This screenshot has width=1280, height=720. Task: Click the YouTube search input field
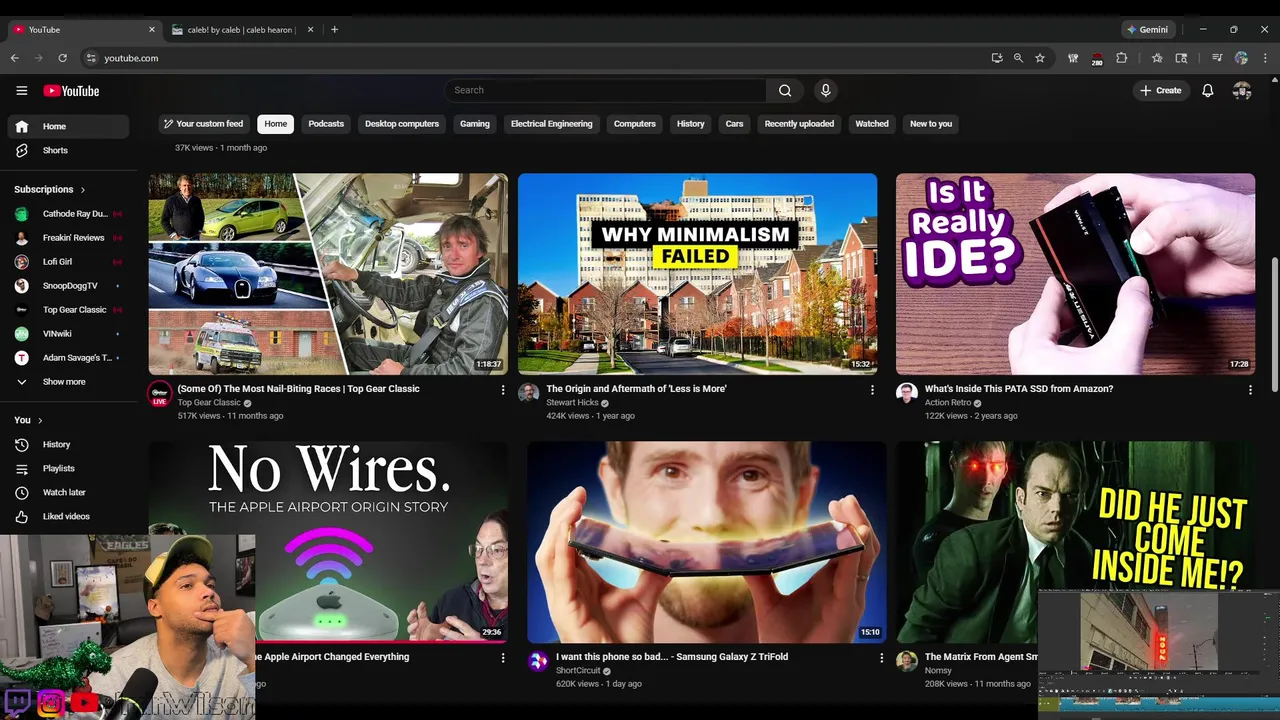click(x=605, y=90)
